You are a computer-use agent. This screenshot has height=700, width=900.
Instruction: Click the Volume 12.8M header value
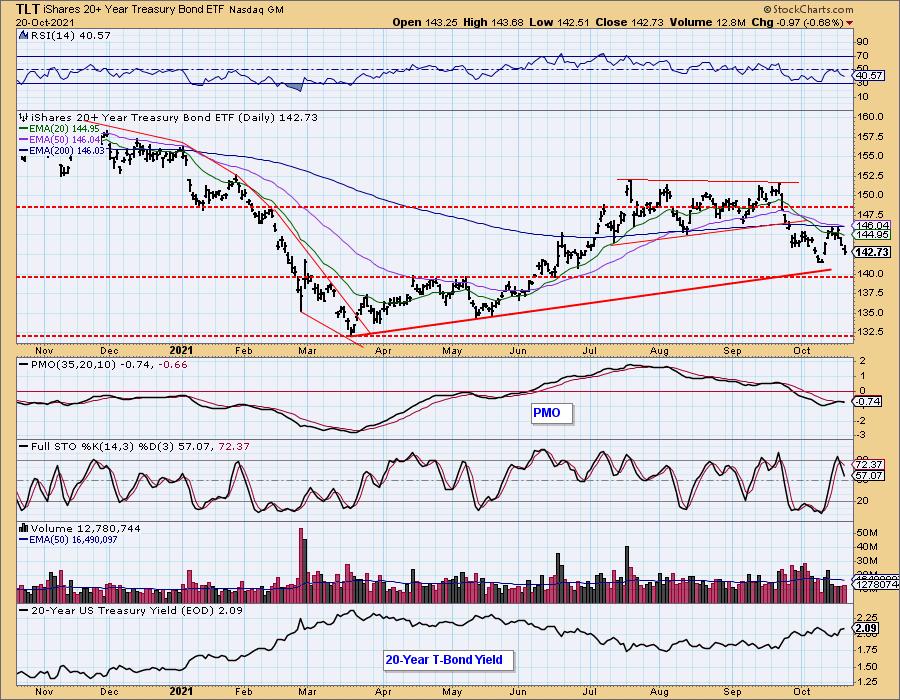pos(707,22)
